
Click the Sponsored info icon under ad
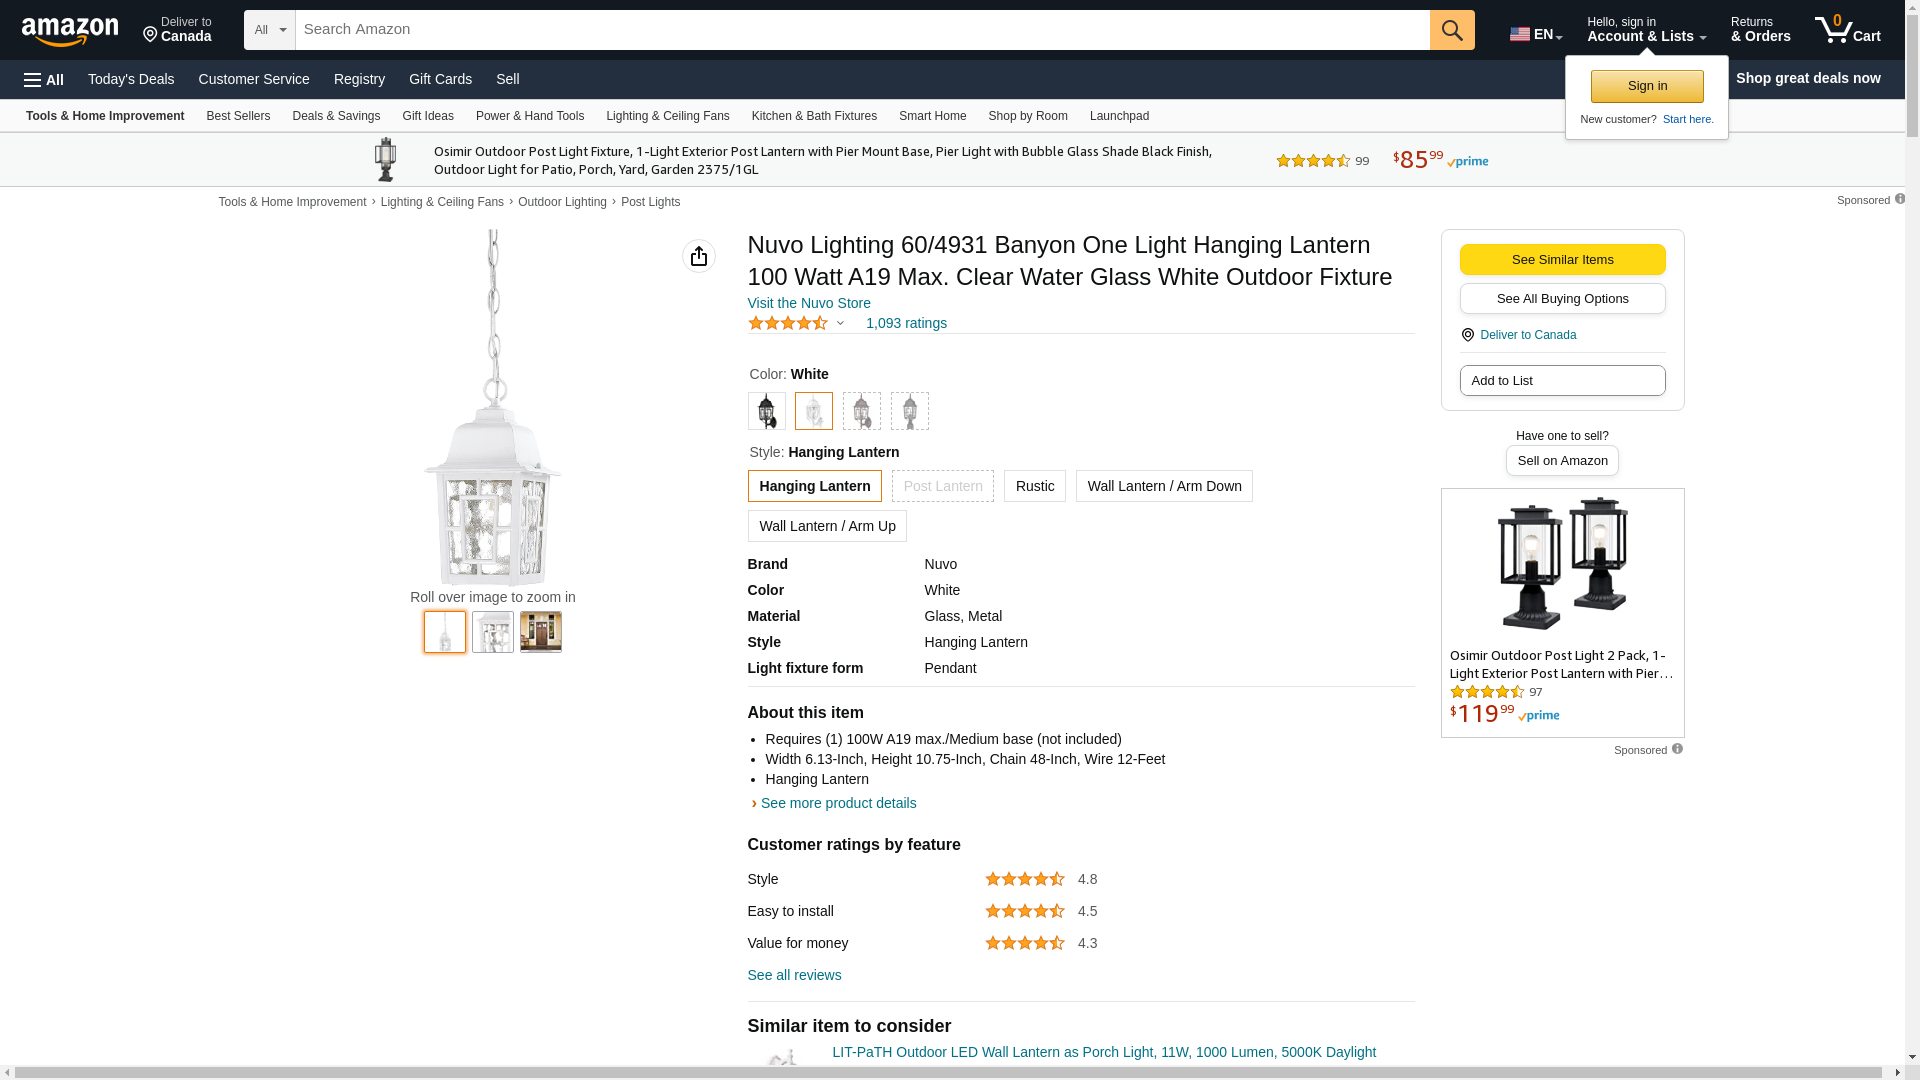pyautogui.click(x=1677, y=749)
